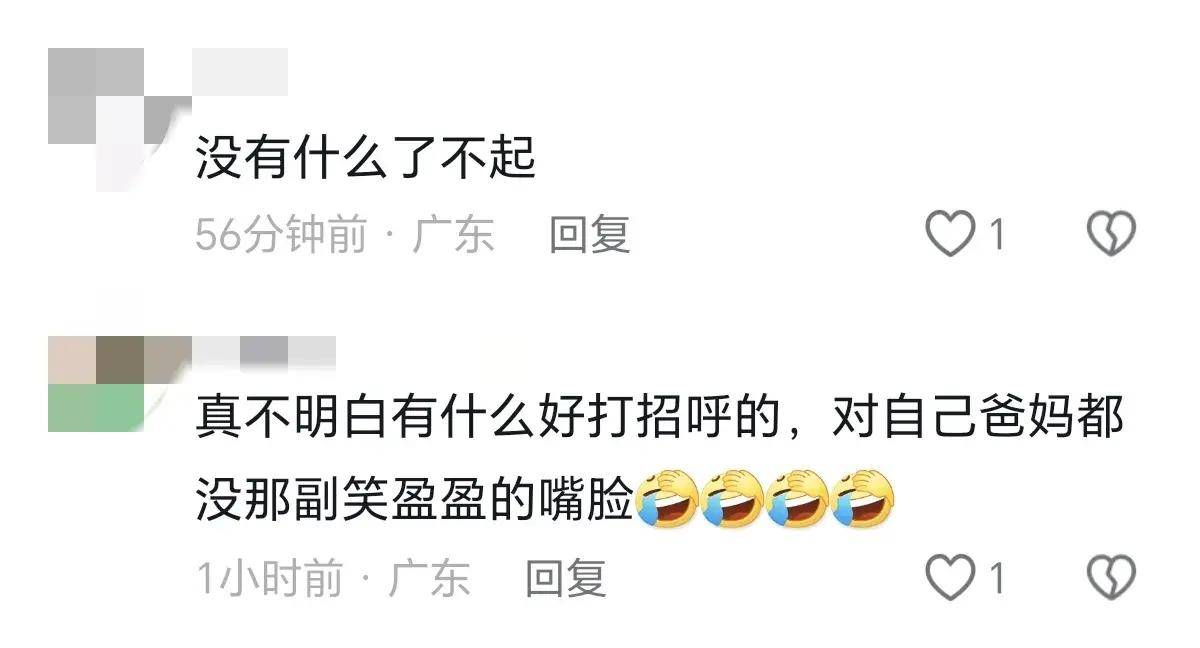Like the "没有什么了不起" comment with the heart

tap(949, 235)
